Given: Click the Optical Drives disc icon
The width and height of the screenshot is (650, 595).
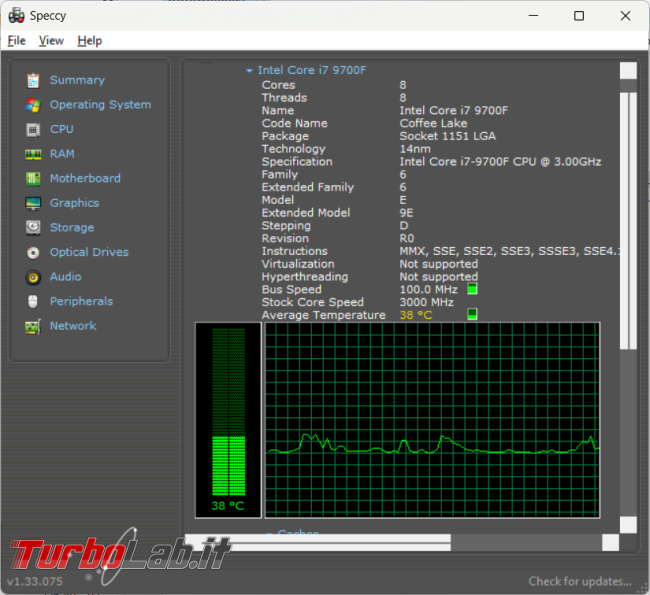Looking at the screenshot, I should tap(33, 253).
